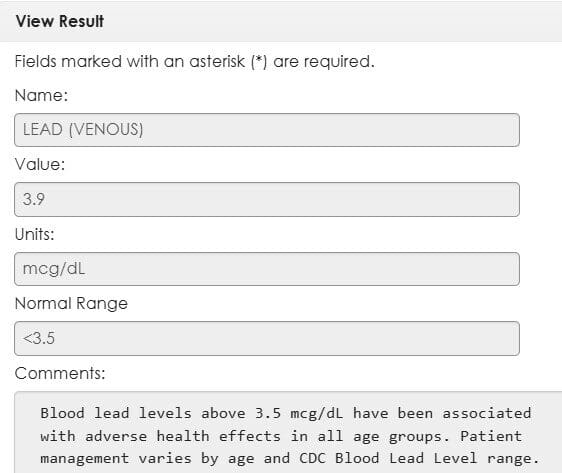This screenshot has width=562, height=473.
Task: Click the Name field showing LEAD (VENOUS)
Action: 267,130
